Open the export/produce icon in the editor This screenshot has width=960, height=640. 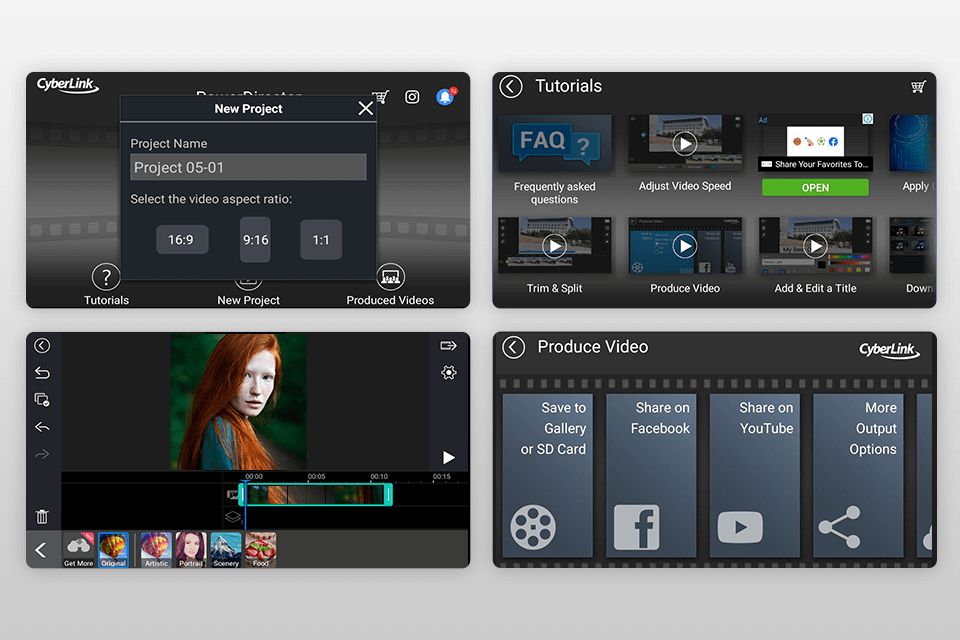pos(447,345)
